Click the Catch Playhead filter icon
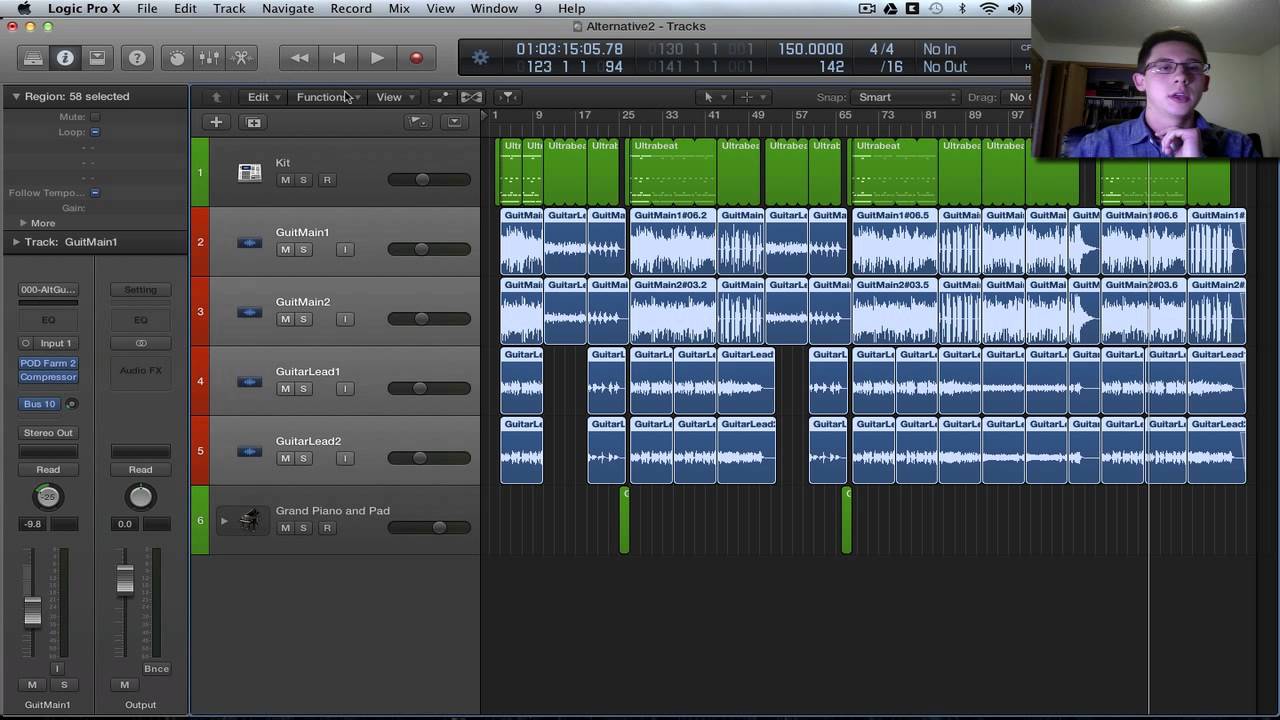The width and height of the screenshot is (1280, 720). point(508,97)
